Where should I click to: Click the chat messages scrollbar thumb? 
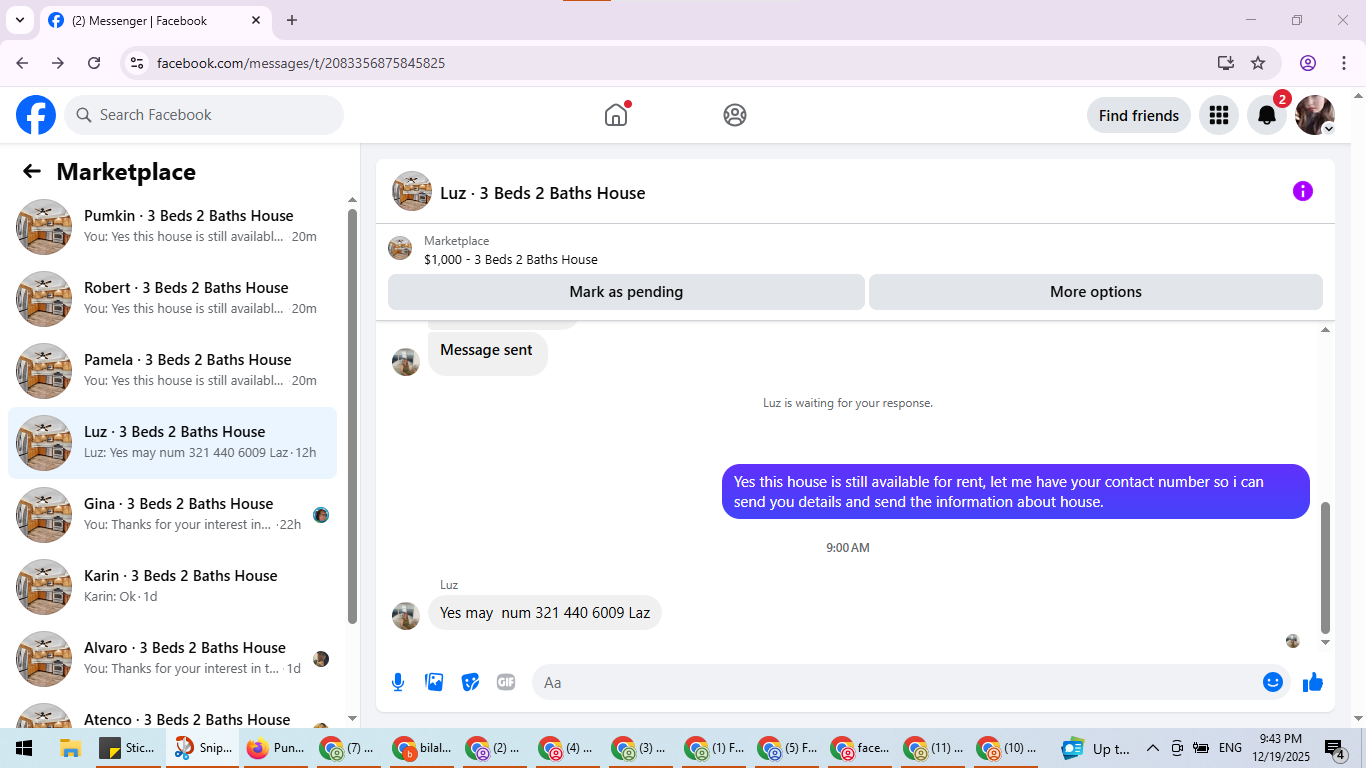click(1326, 567)
